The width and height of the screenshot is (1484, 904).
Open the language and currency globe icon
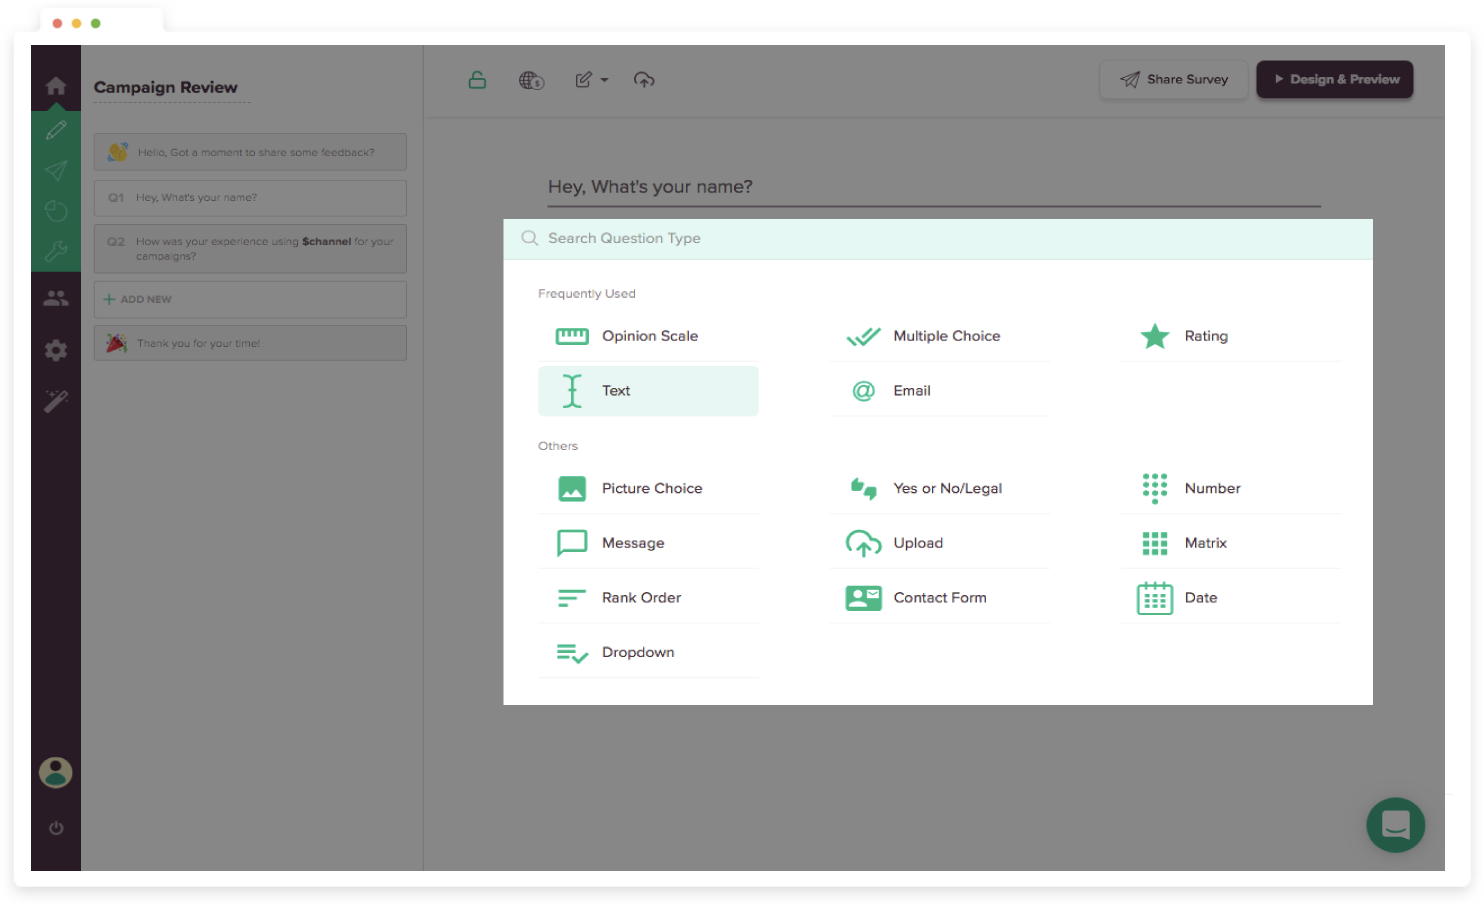tap(532, 80)
